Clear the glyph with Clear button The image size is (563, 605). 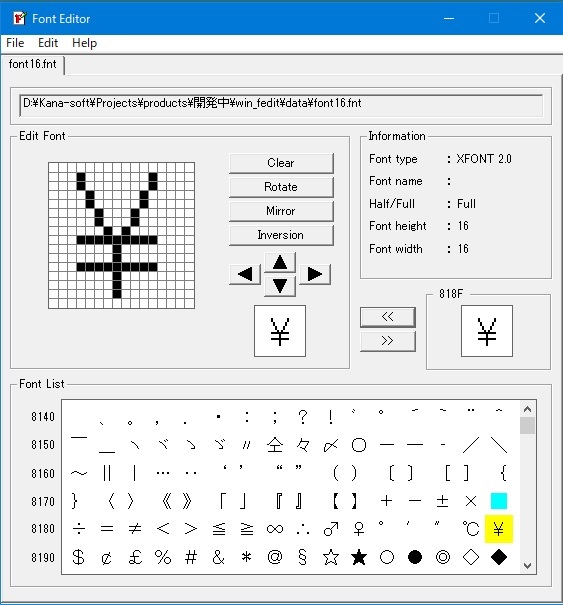[x=281, y=163]
